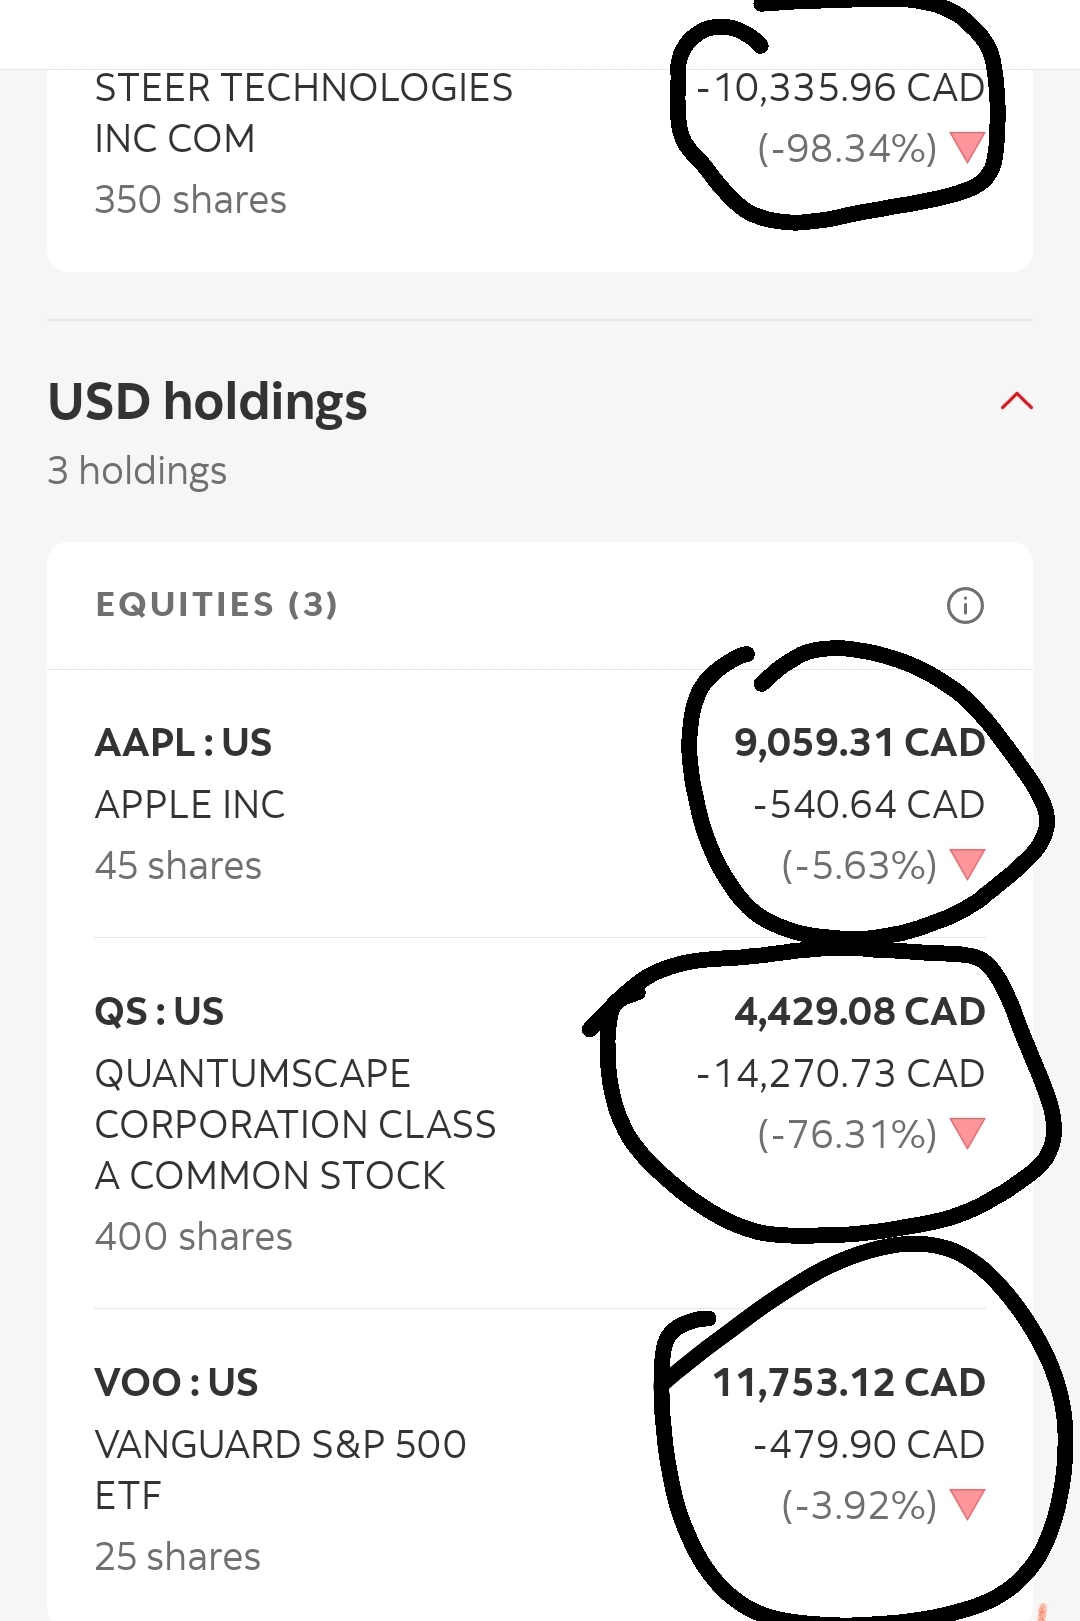Viewport: 1080px width, 1621px height.
Task: Tap the 3 holdings subtitle text
Action: pos(138,471)
